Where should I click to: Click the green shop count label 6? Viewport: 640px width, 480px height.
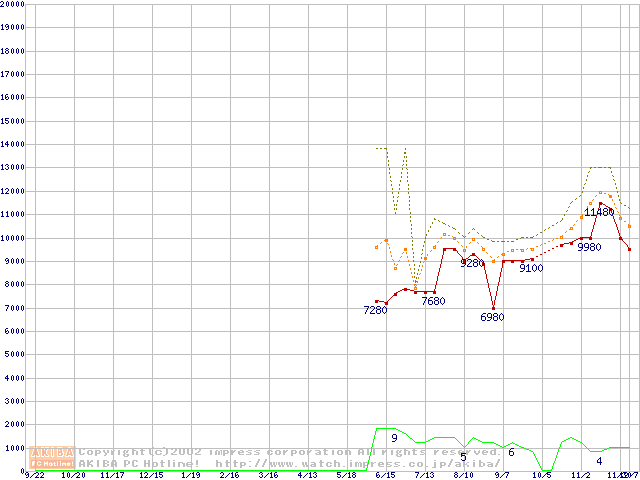tap(511, 452)
